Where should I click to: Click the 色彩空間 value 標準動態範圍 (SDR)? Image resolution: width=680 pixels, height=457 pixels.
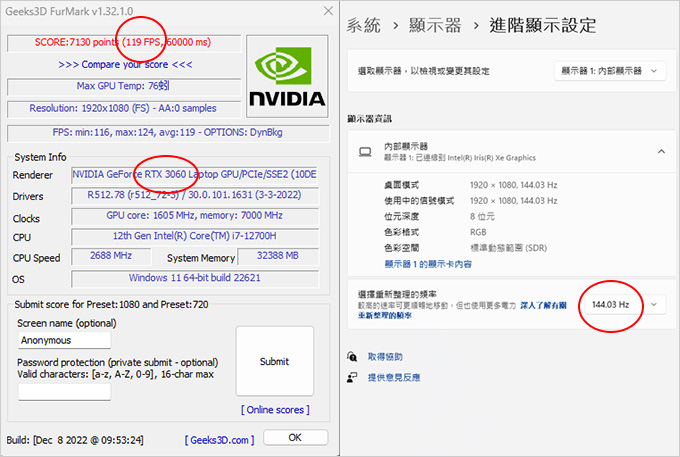coord(508,248)
